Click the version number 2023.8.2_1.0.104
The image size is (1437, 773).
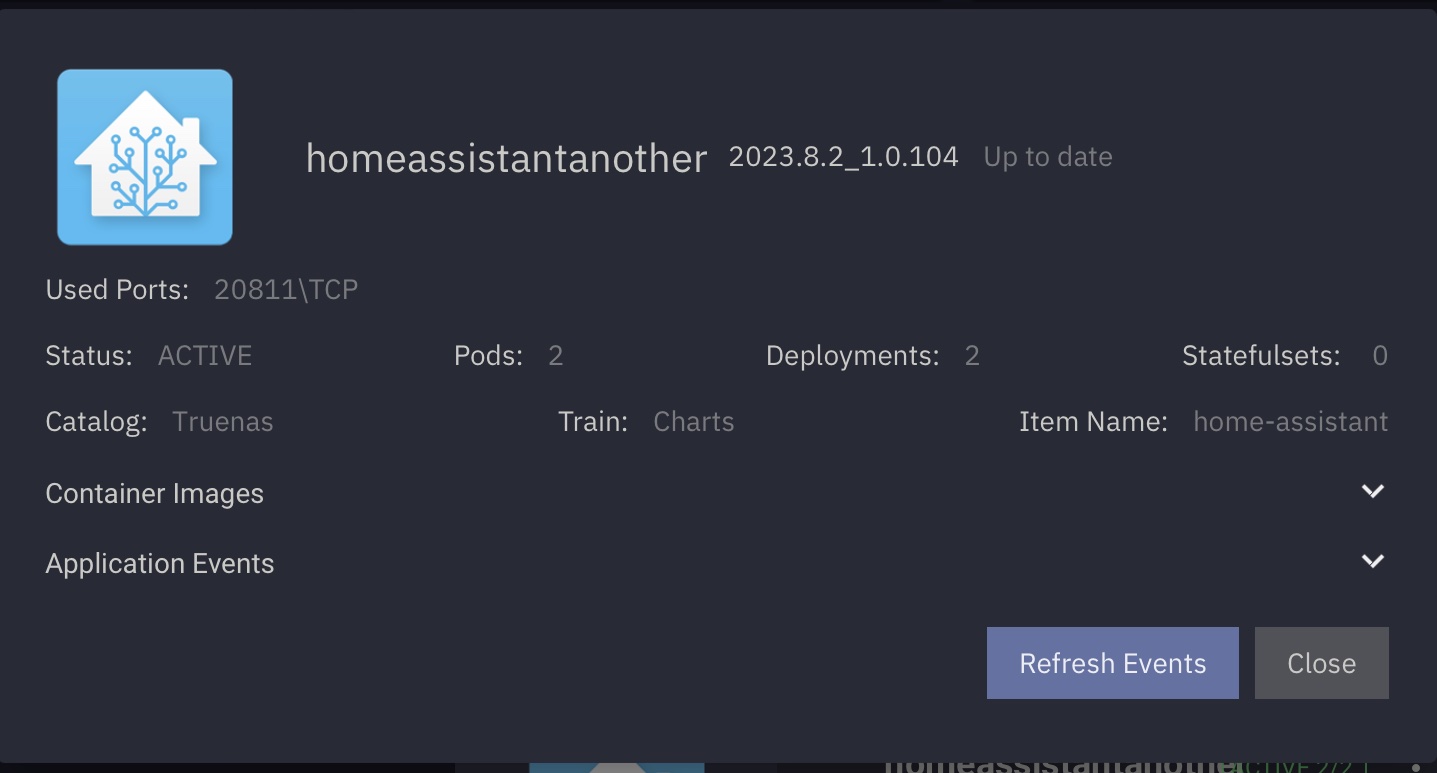click(x=843, y=156)
